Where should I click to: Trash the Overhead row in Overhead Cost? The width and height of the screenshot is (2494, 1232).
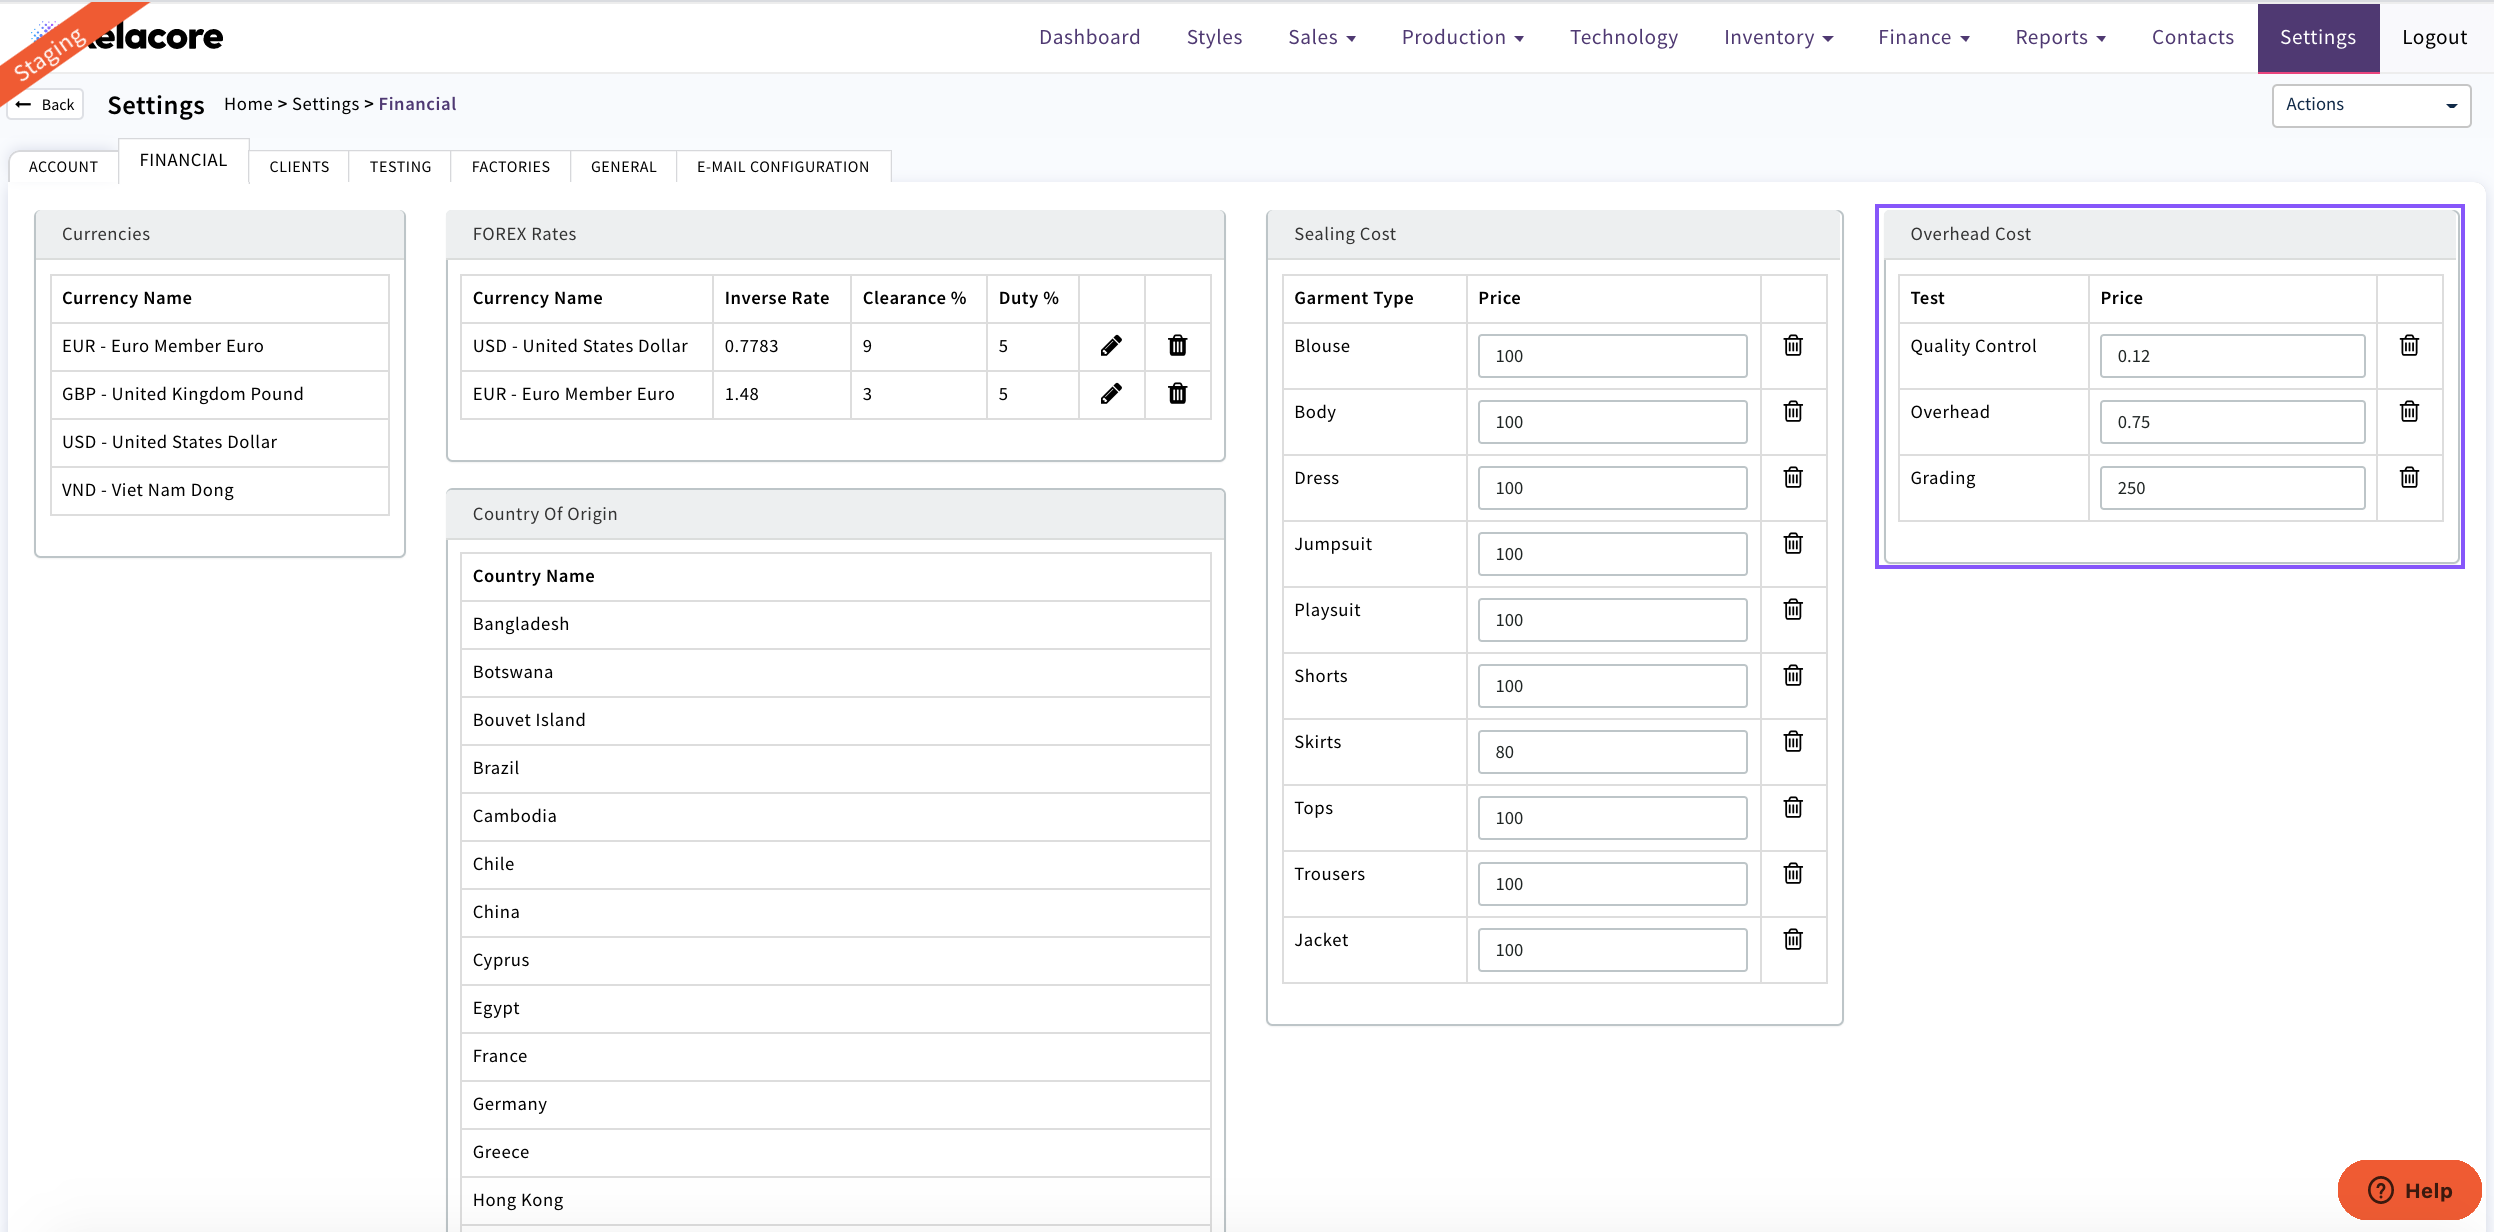(x=2409, y=412)
